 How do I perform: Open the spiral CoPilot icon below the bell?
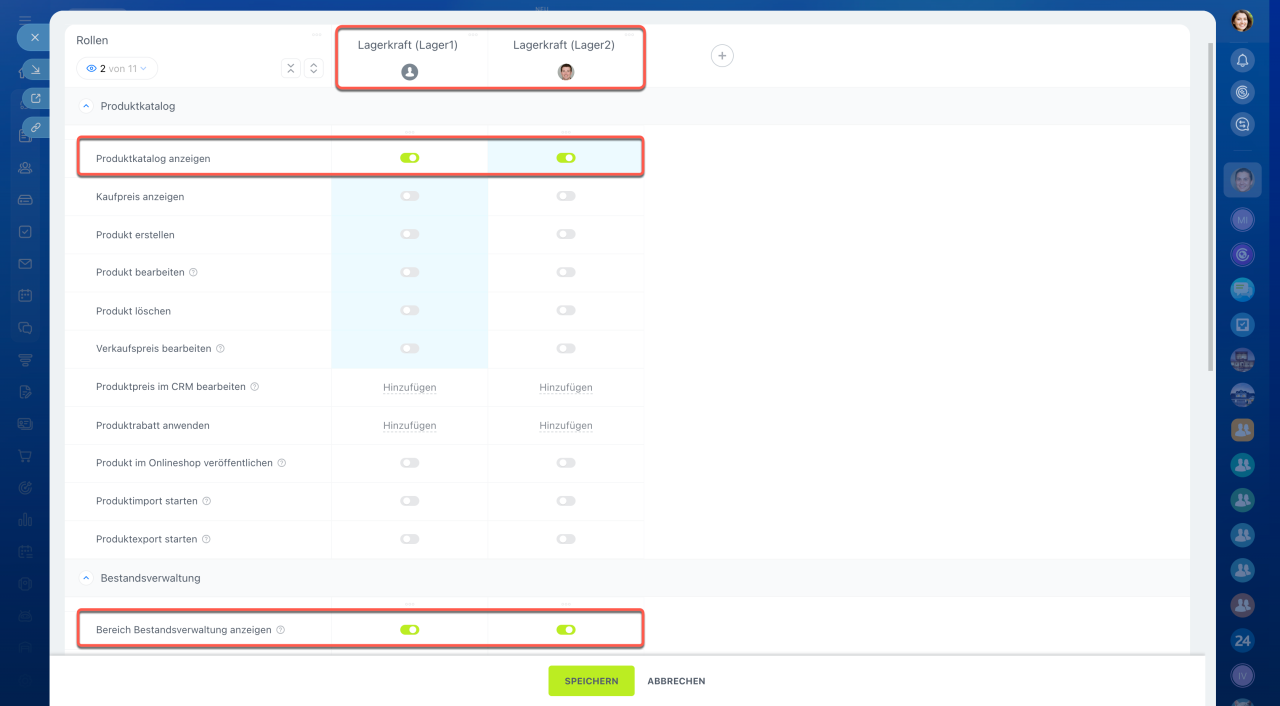click(x=1242, y=92)
